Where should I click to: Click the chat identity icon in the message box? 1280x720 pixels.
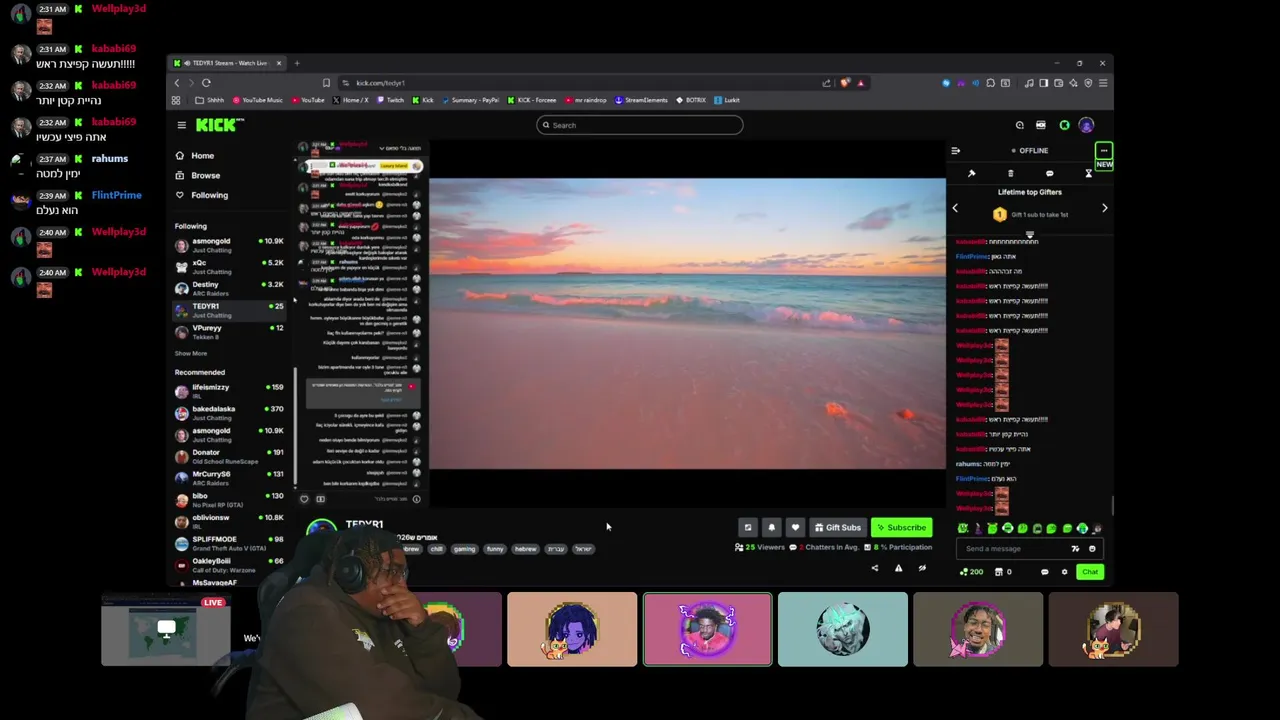(x=1076, y=548)
